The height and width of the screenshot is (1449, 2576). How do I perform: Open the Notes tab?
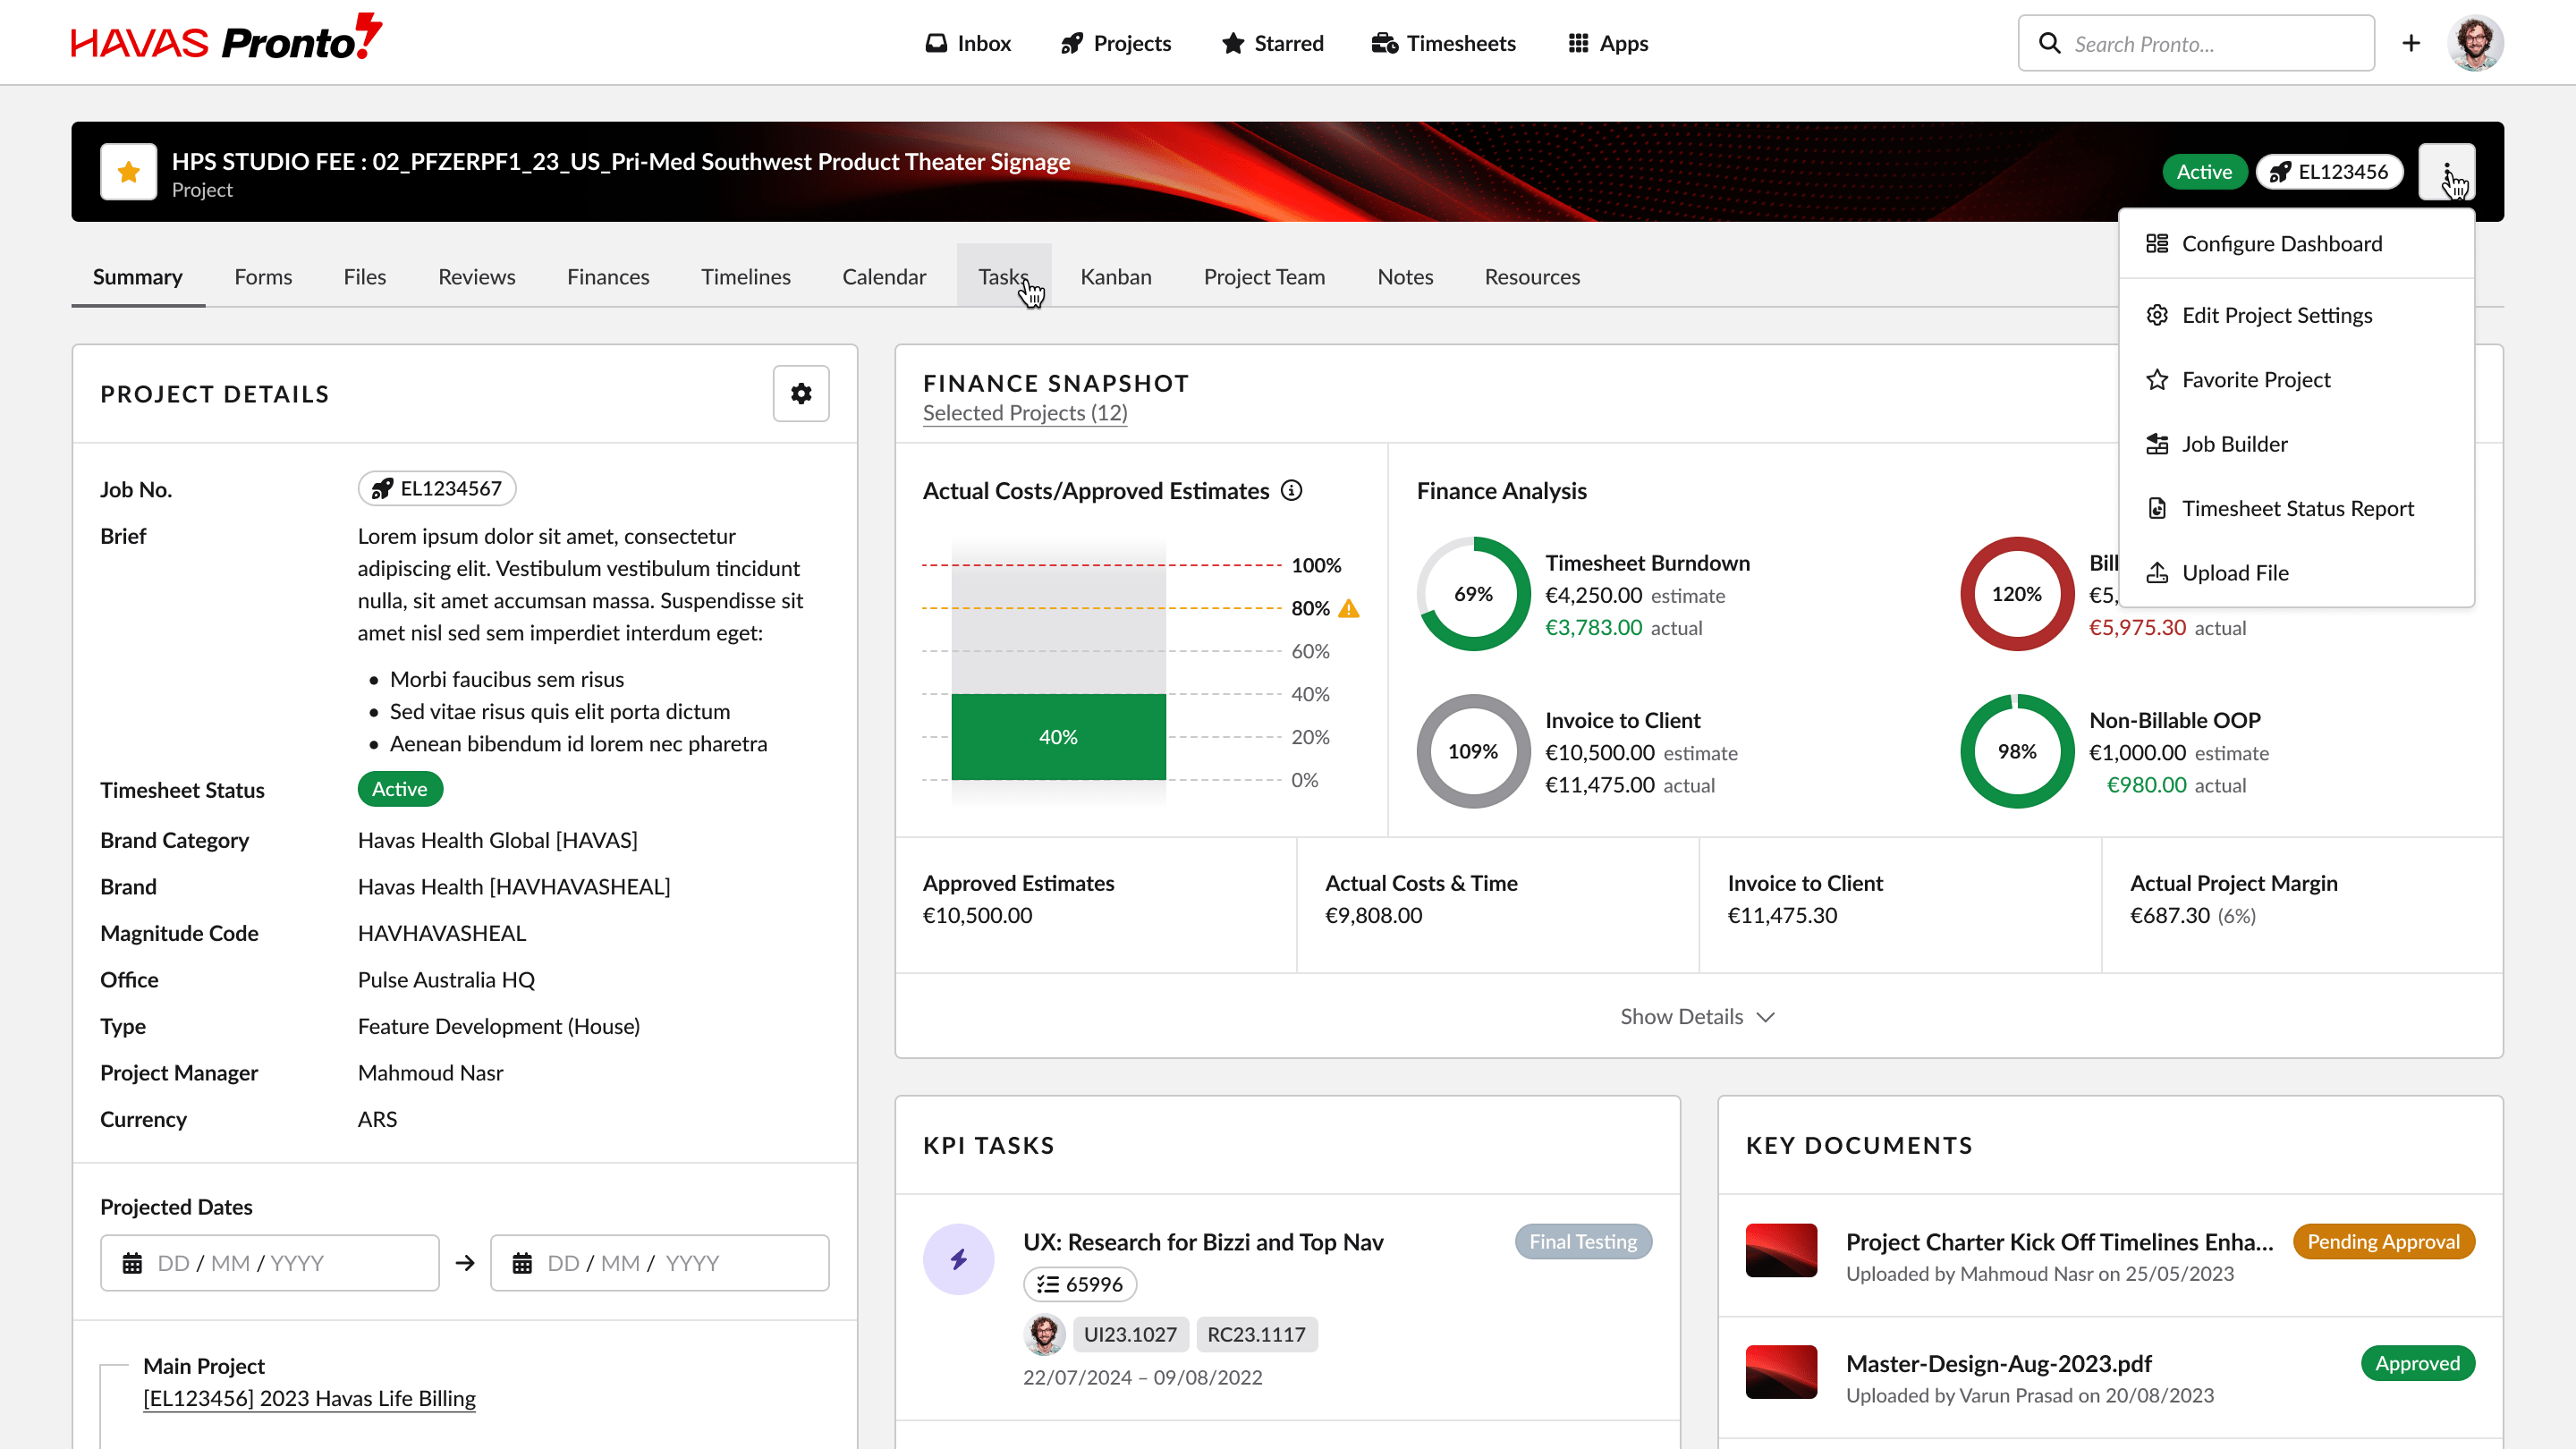1405,276
